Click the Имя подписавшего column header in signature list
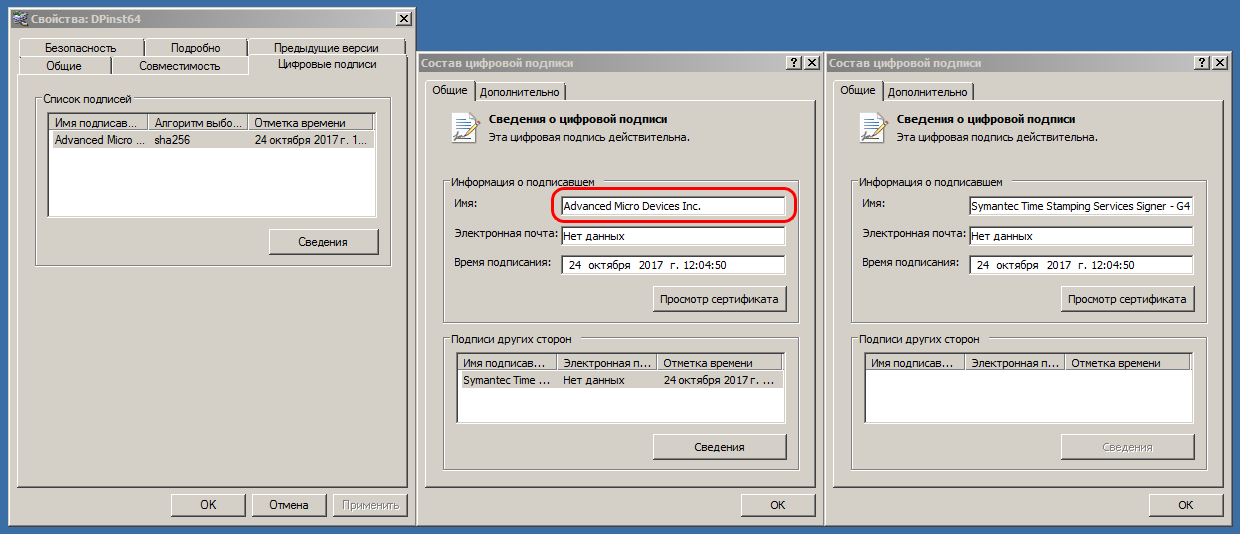Viewport: 1240px width, 534px height. (98, 123)
